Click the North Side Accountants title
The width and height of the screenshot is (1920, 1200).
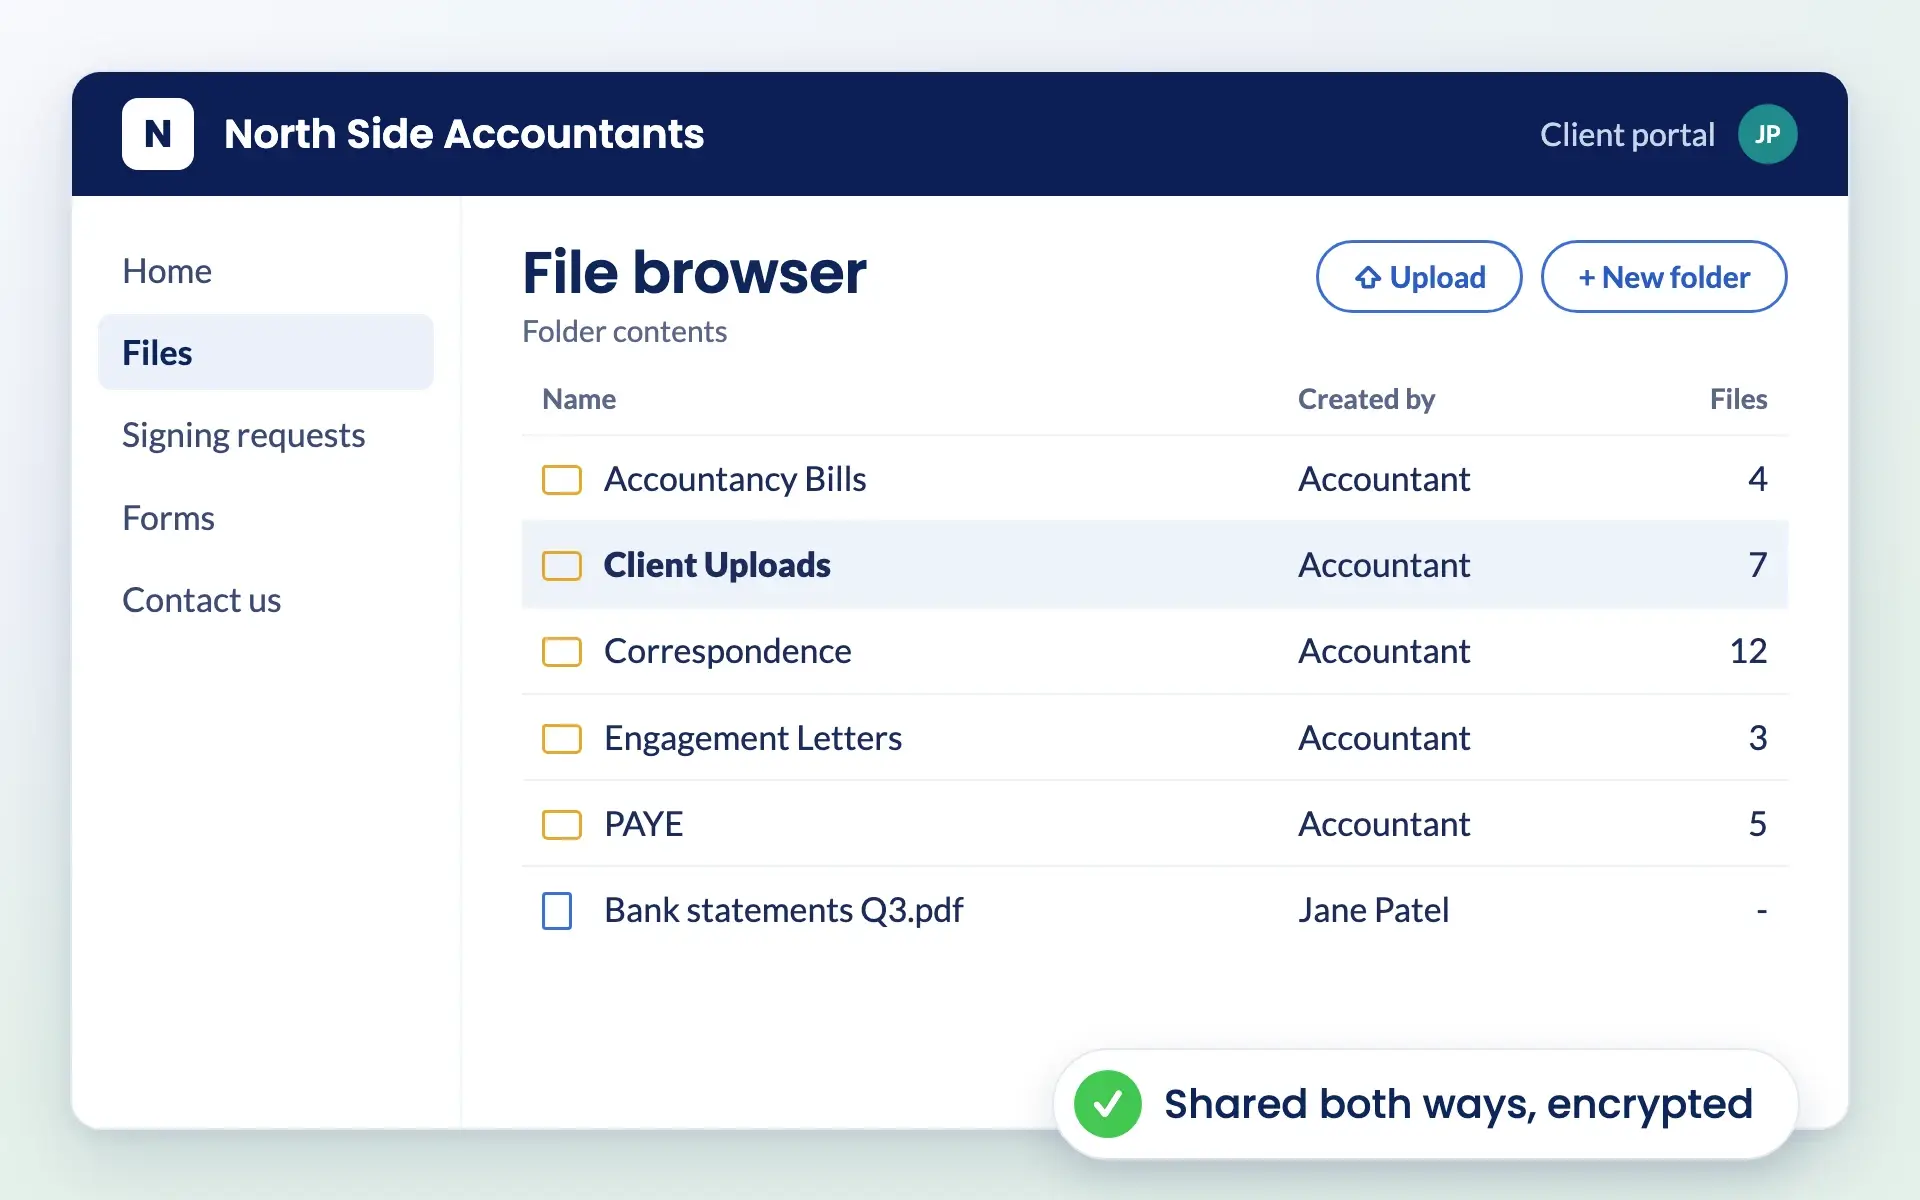(x=464, y=134)
